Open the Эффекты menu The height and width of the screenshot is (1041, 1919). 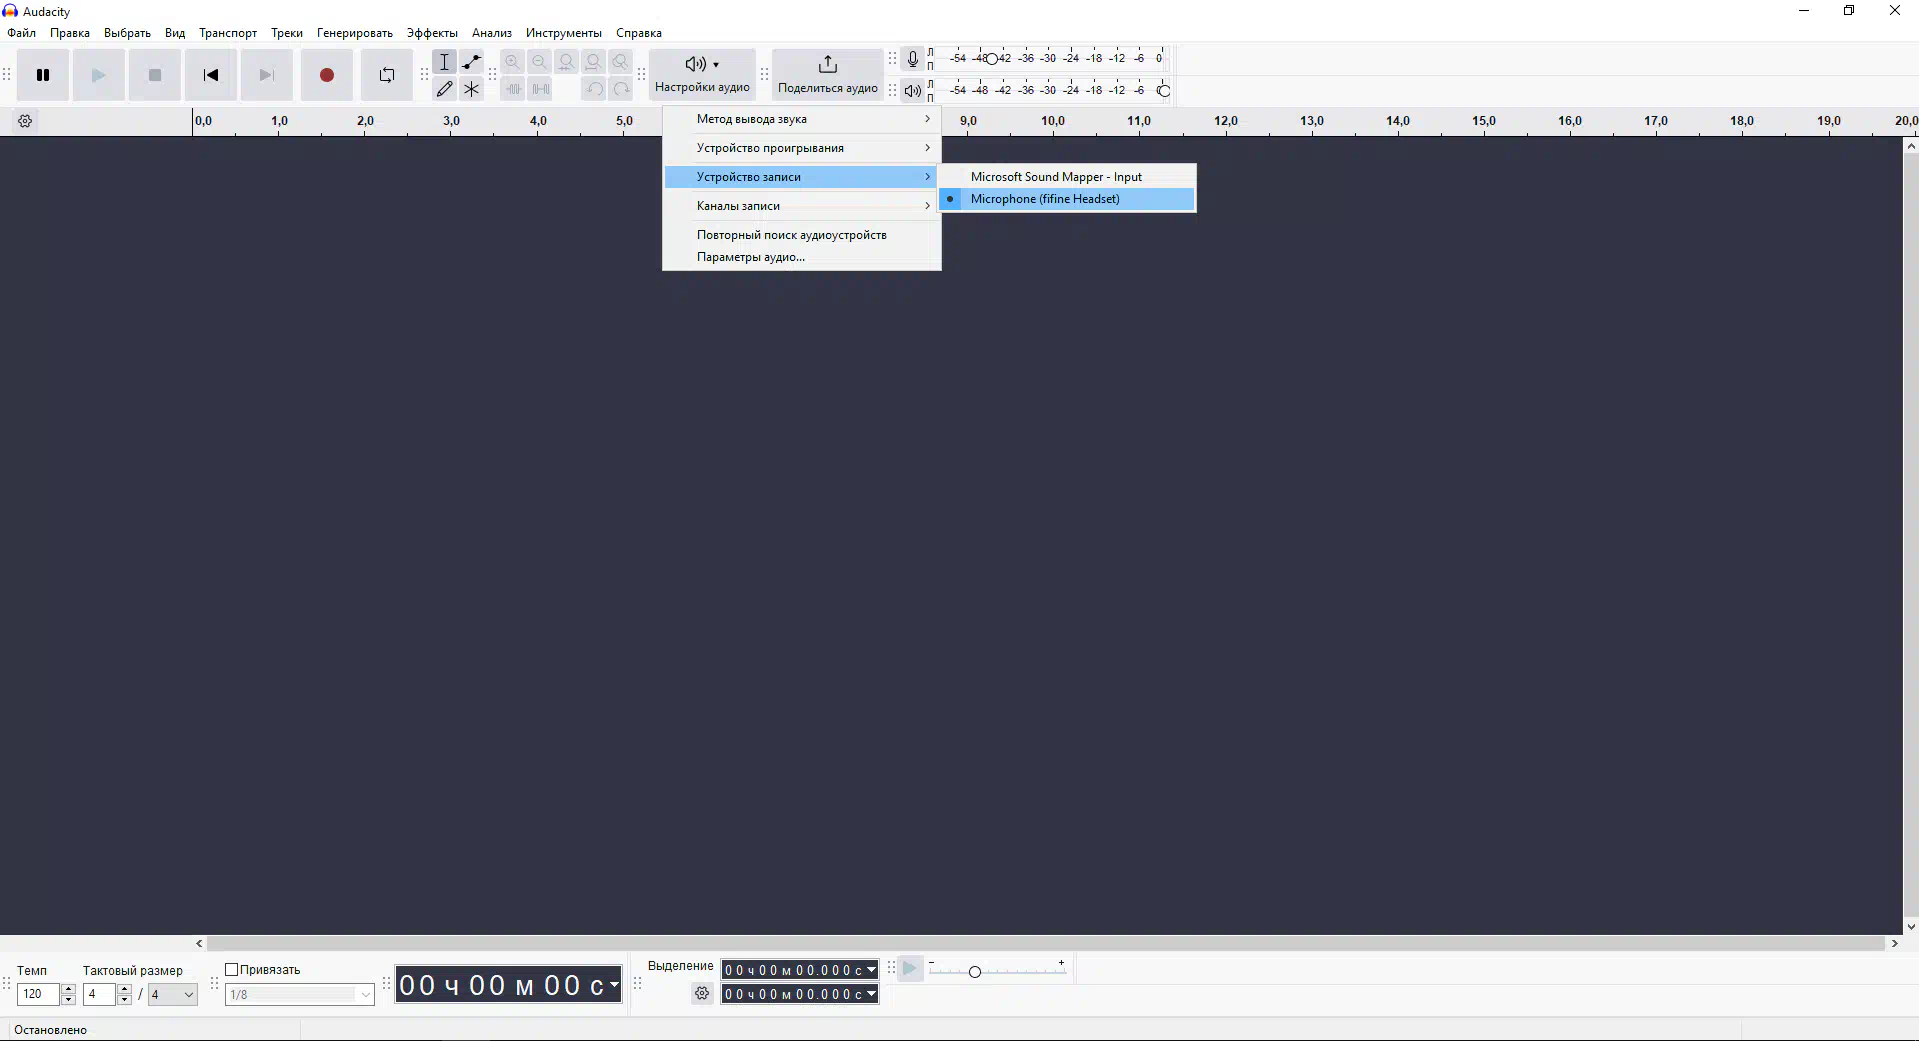coord(432,33)
